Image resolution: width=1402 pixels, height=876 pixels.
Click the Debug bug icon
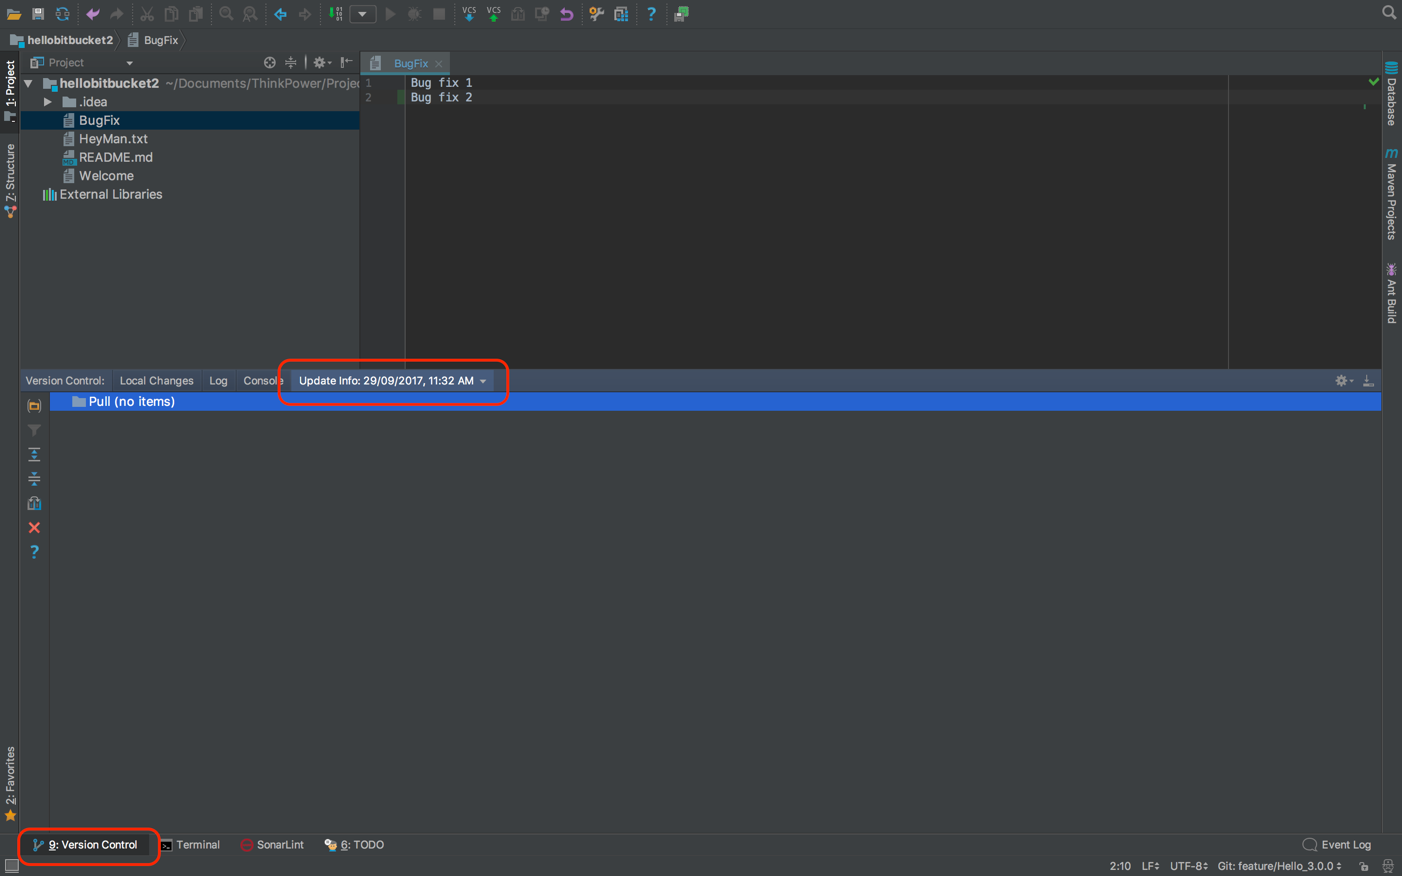pos(414,14)
